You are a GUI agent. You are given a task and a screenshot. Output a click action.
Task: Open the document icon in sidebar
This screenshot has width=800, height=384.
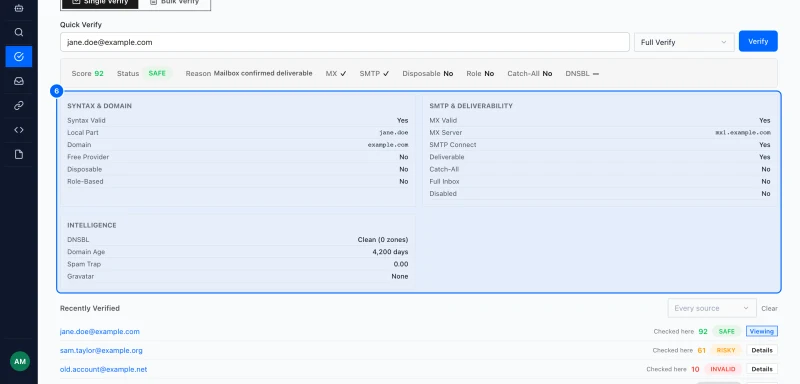(19, 155)
